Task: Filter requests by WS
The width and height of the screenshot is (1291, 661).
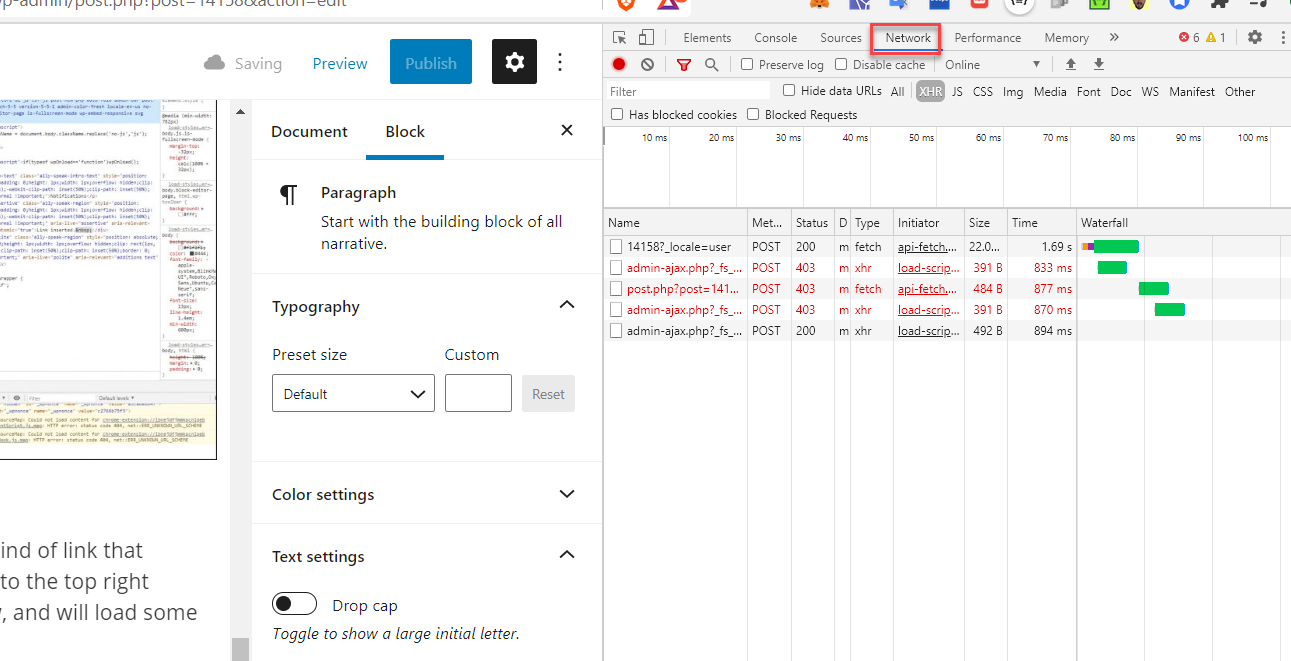Action: point(1150,91)
